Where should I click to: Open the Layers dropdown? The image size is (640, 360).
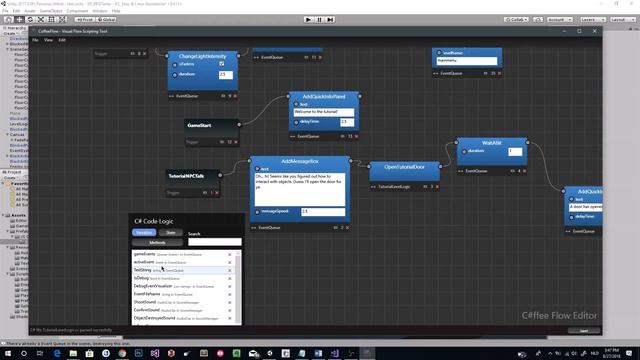592,20
